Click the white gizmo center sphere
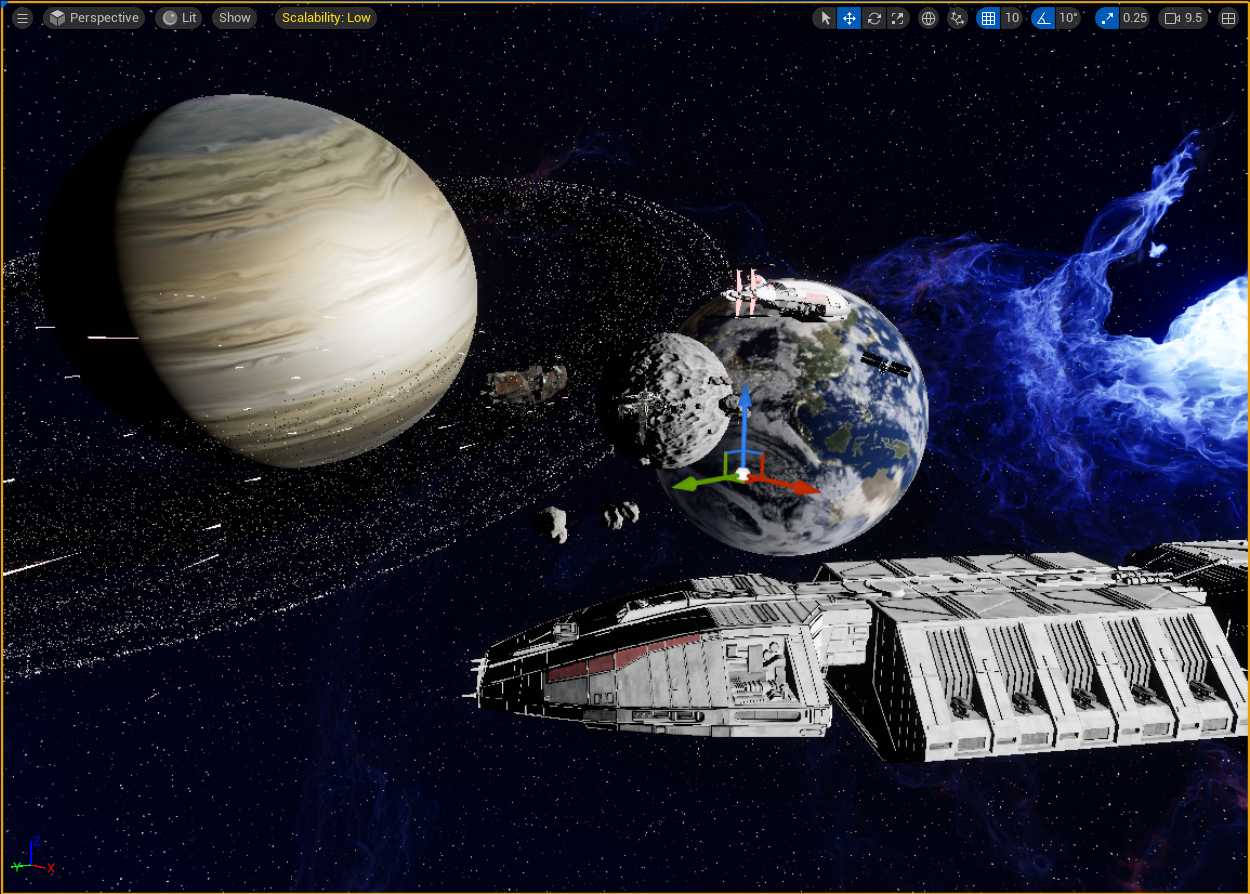 pyautogui.click(x=742, y=474)
